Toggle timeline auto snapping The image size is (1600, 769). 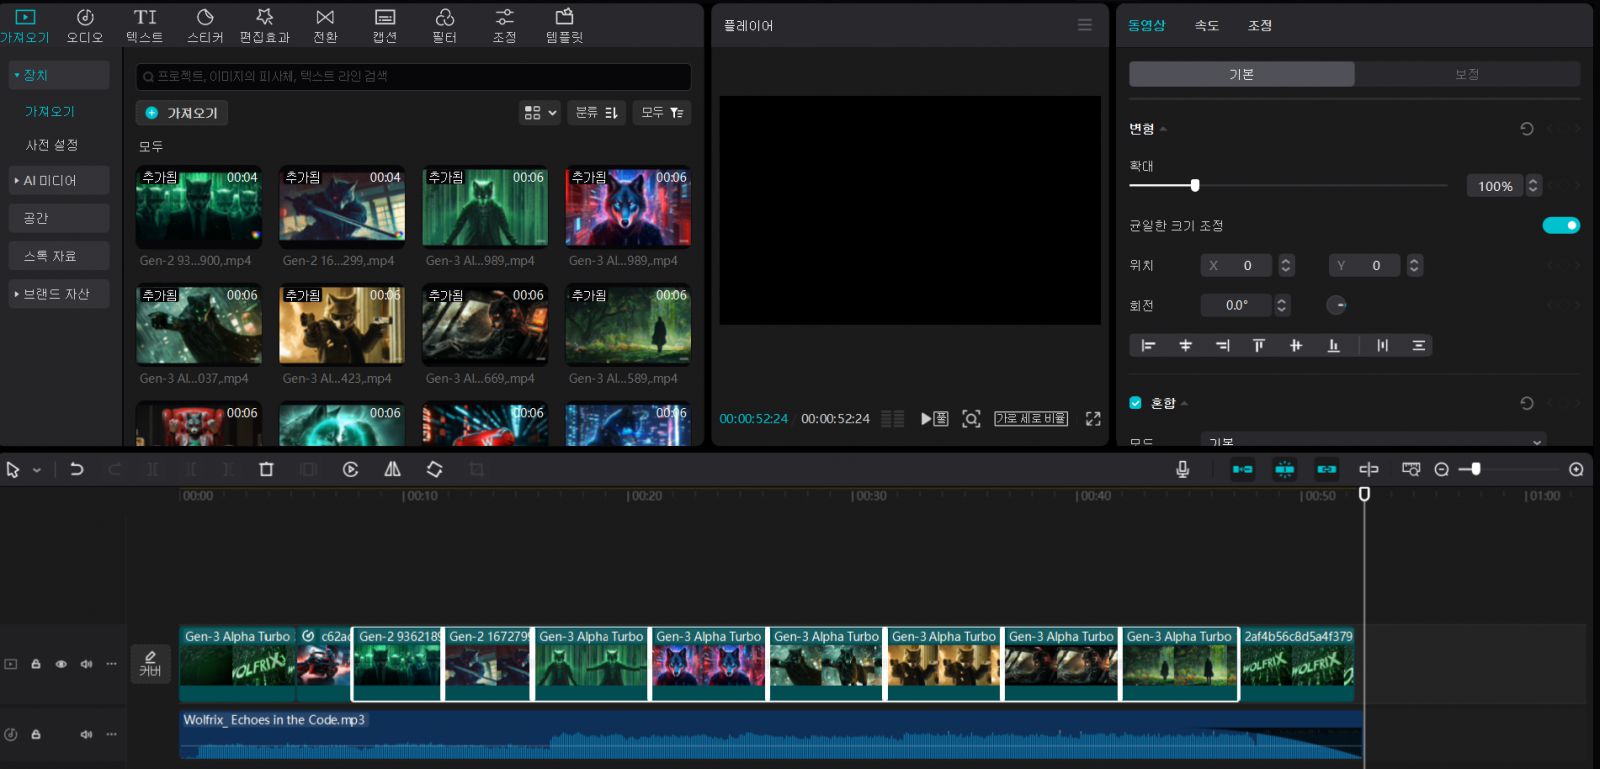[1285, 469]
